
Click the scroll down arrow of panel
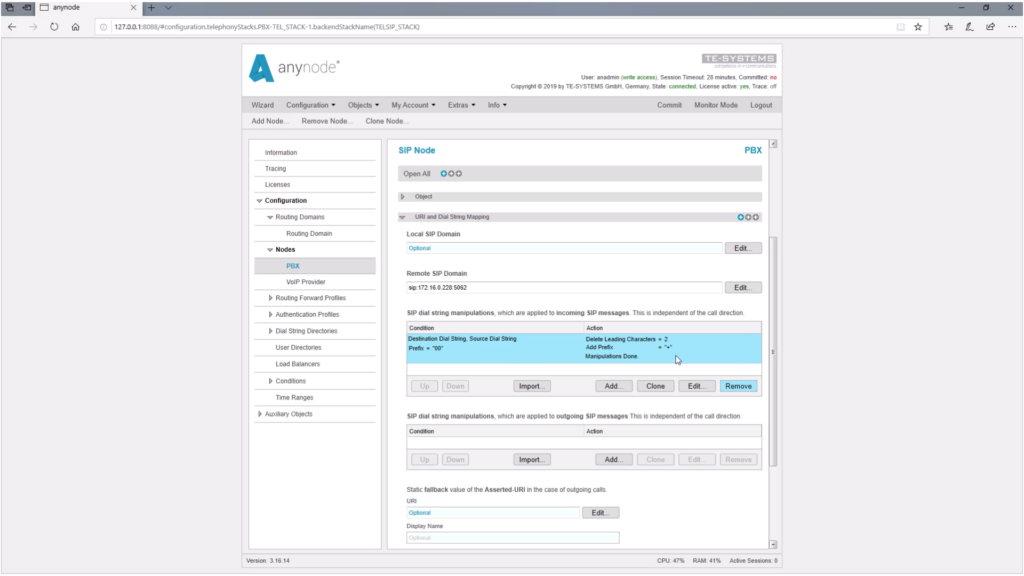[x=773, y=544]
